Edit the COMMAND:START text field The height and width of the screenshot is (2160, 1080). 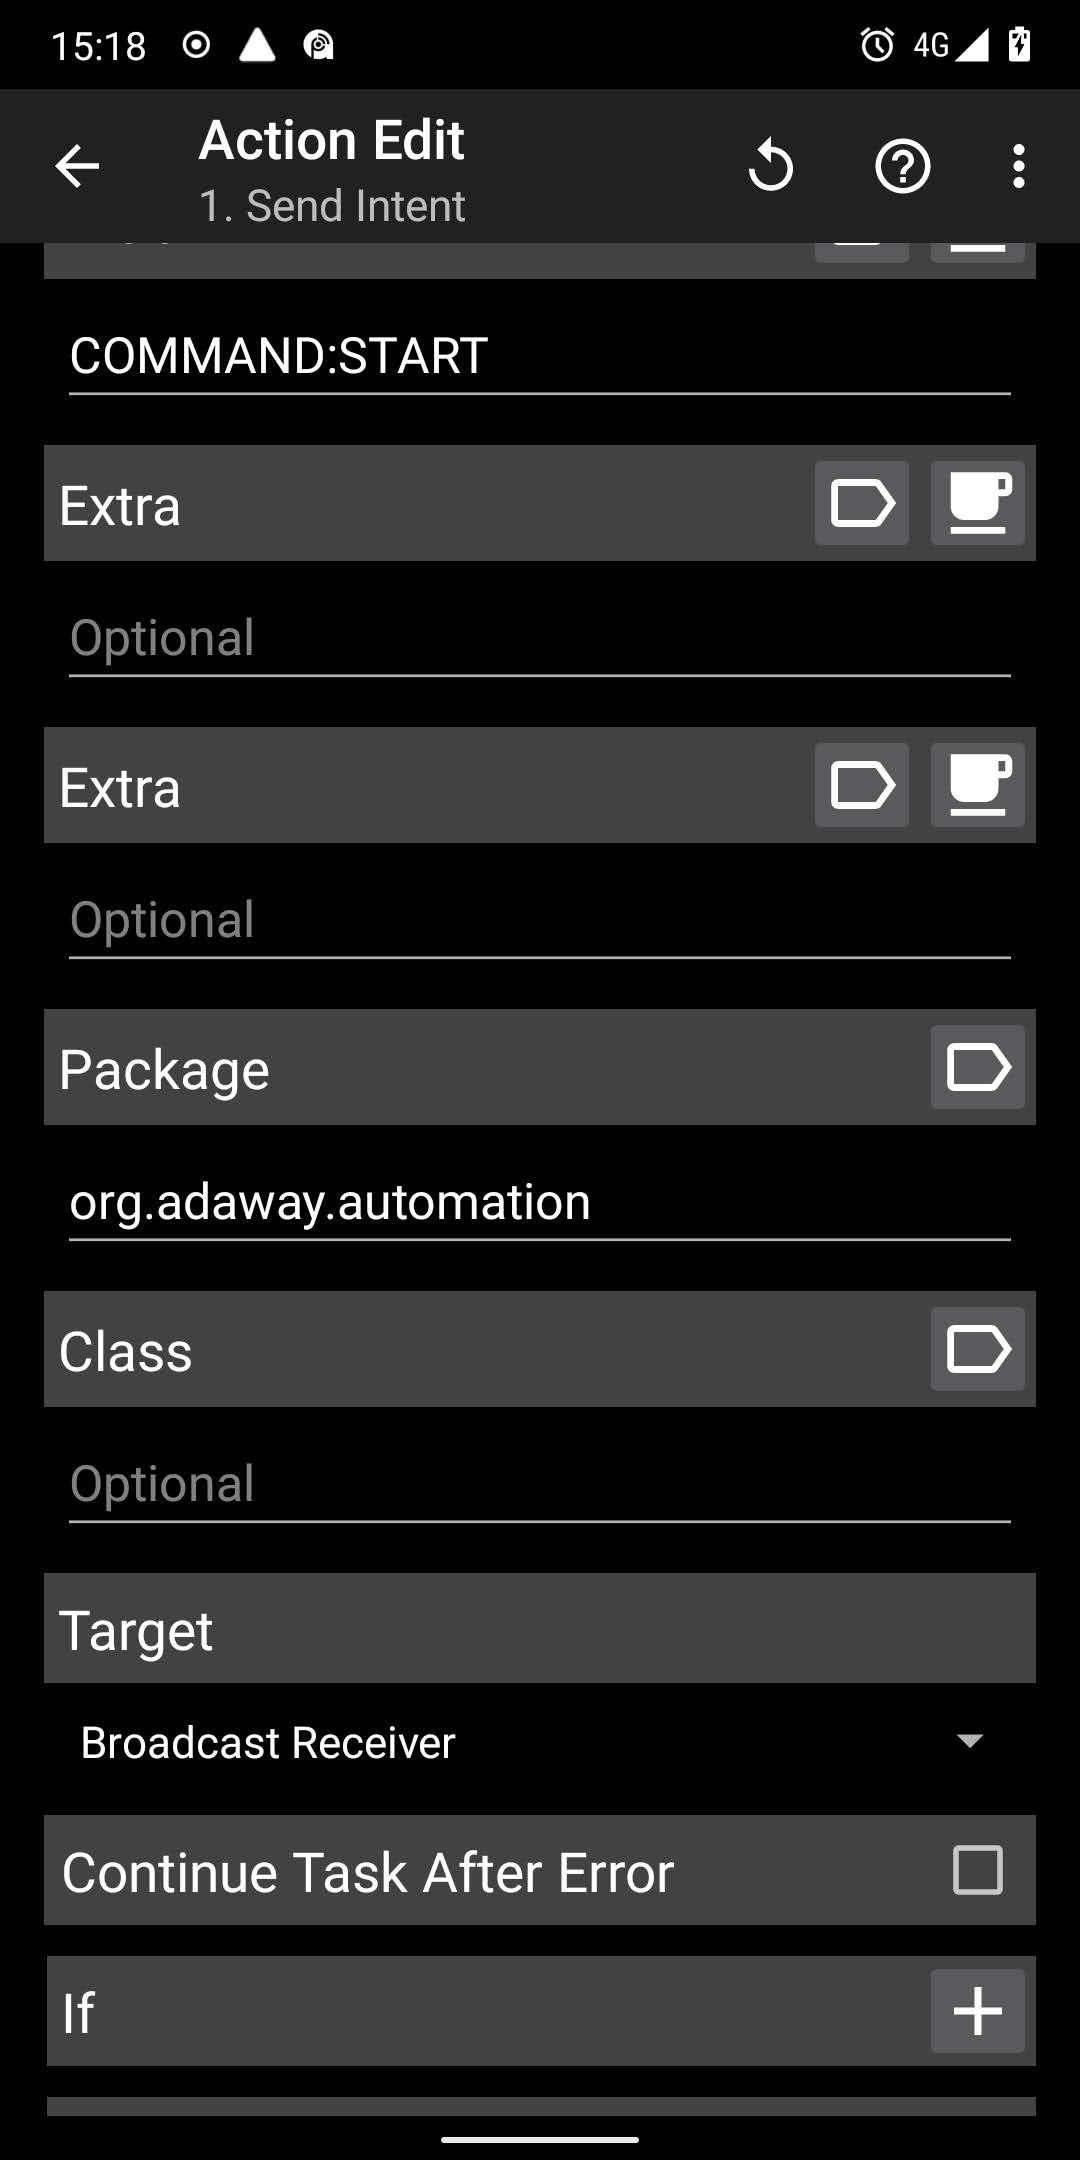540,357
